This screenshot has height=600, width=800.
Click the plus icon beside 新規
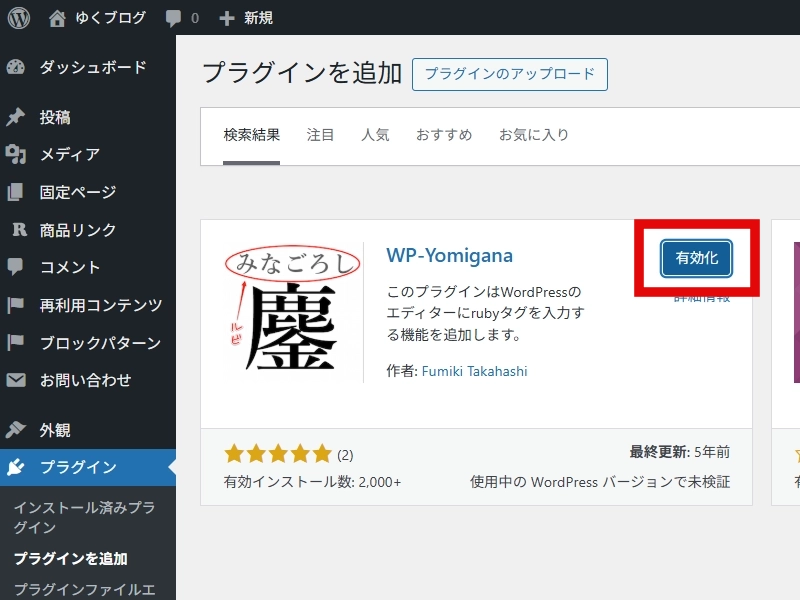click(x=227, y=18)
